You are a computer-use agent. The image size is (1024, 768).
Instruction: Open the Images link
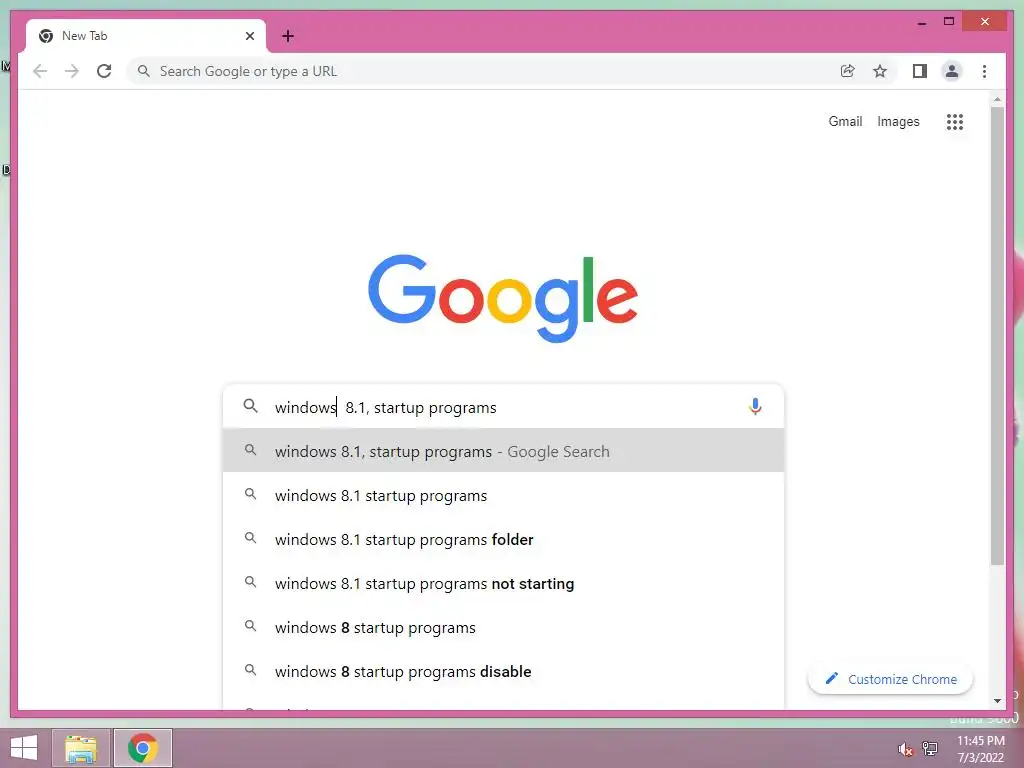pos(898,121)
